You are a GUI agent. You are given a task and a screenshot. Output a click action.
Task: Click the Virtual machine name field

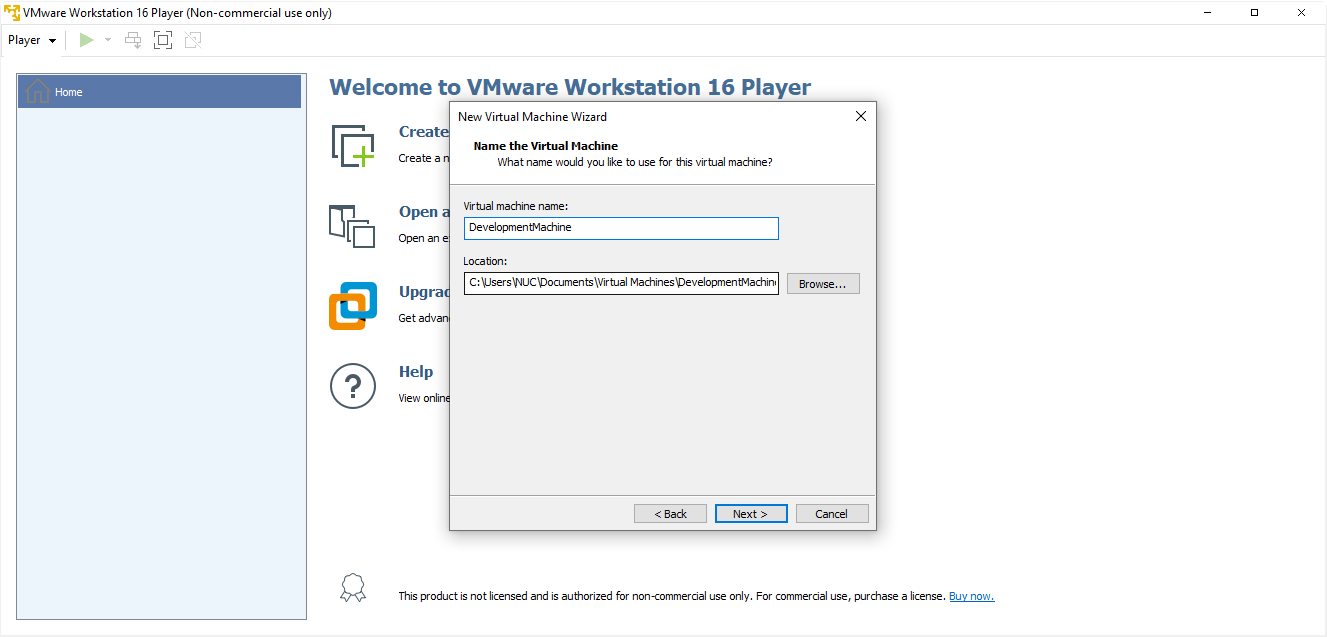[621, 228]
